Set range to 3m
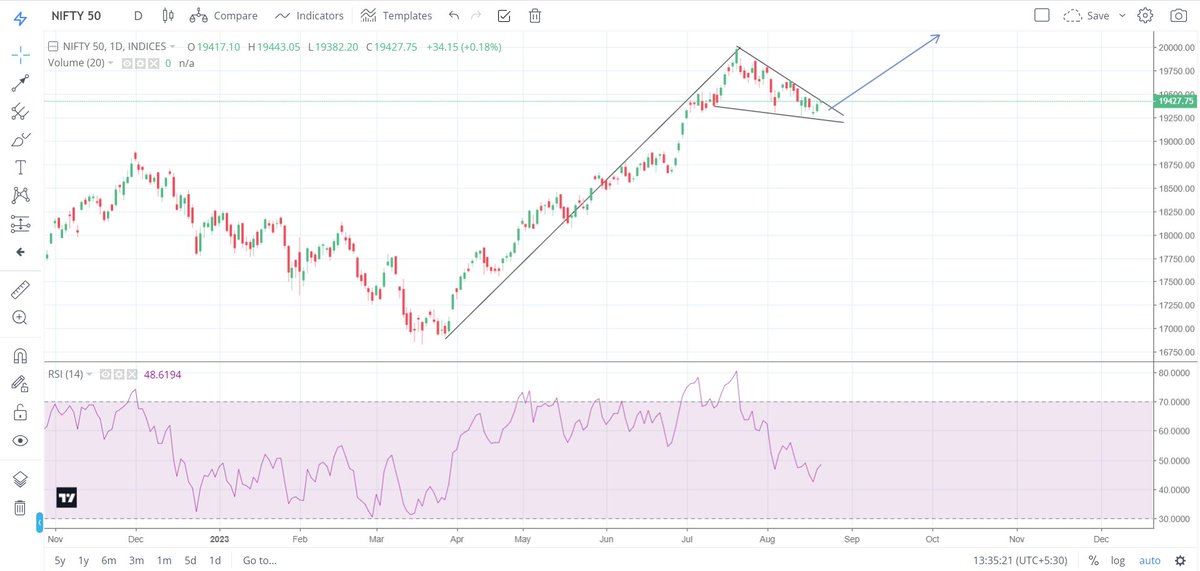This screenshot has width=1200, height=571. 137,560
